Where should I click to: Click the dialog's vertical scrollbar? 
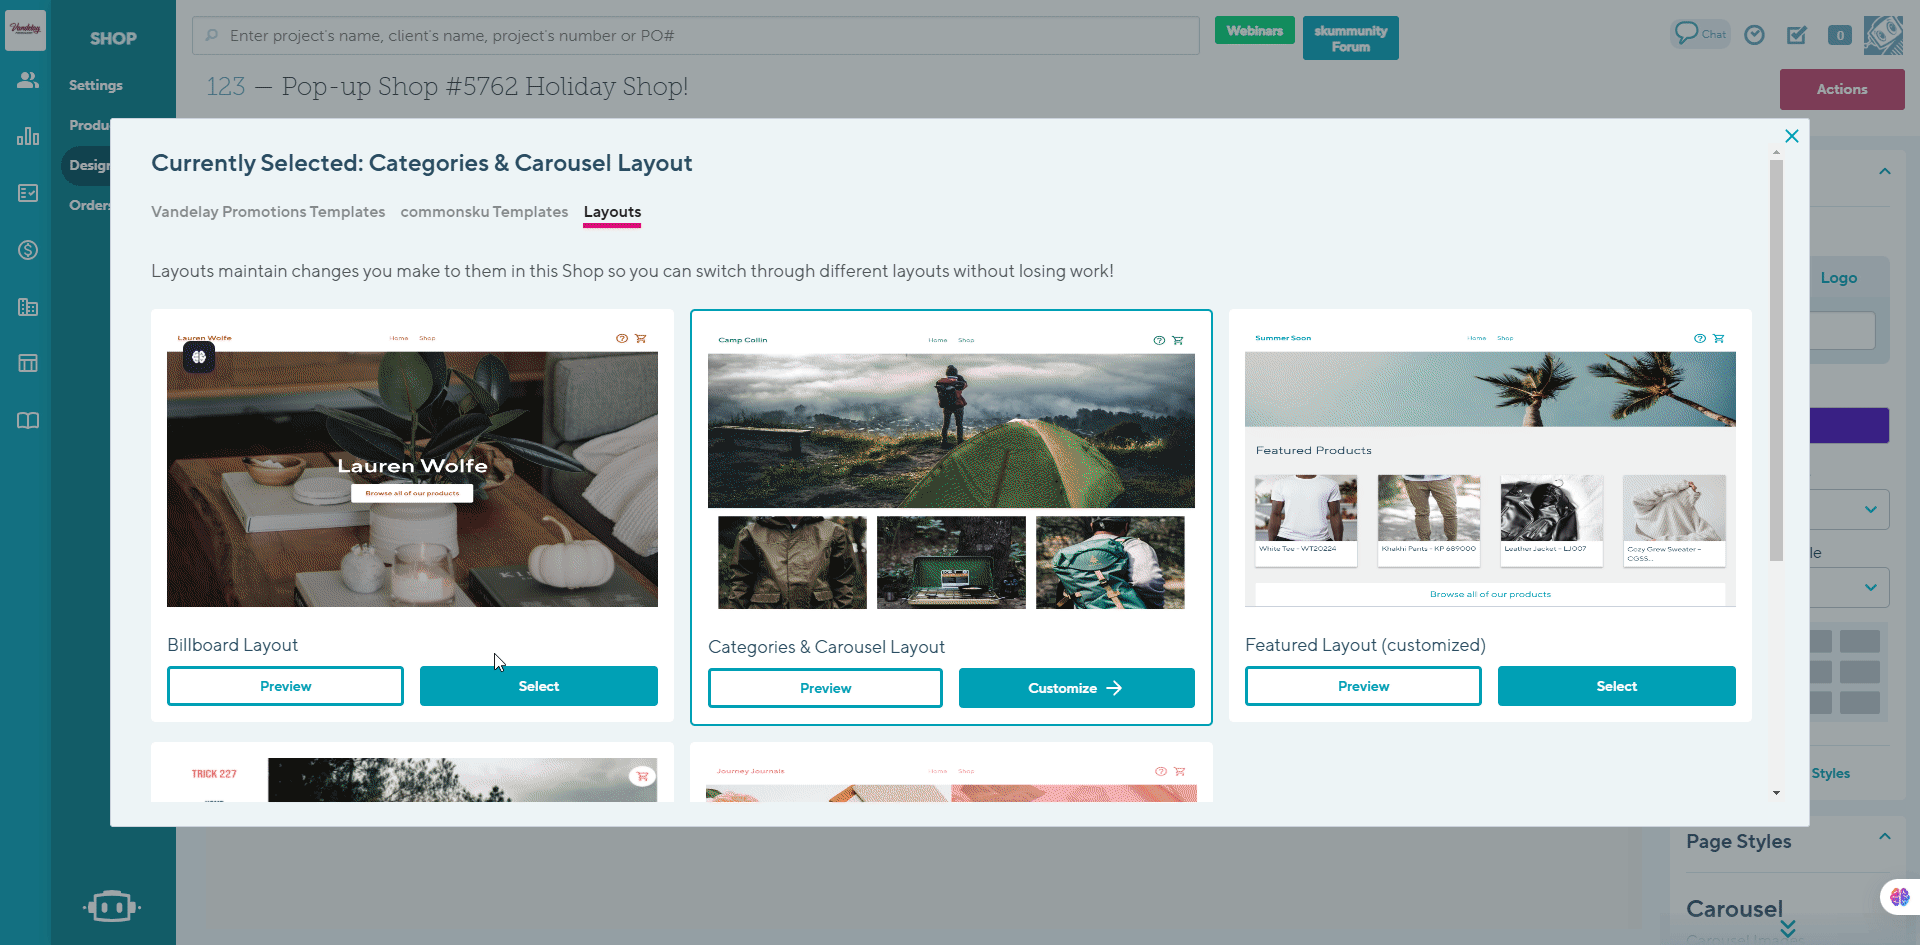pos(1776,360)
